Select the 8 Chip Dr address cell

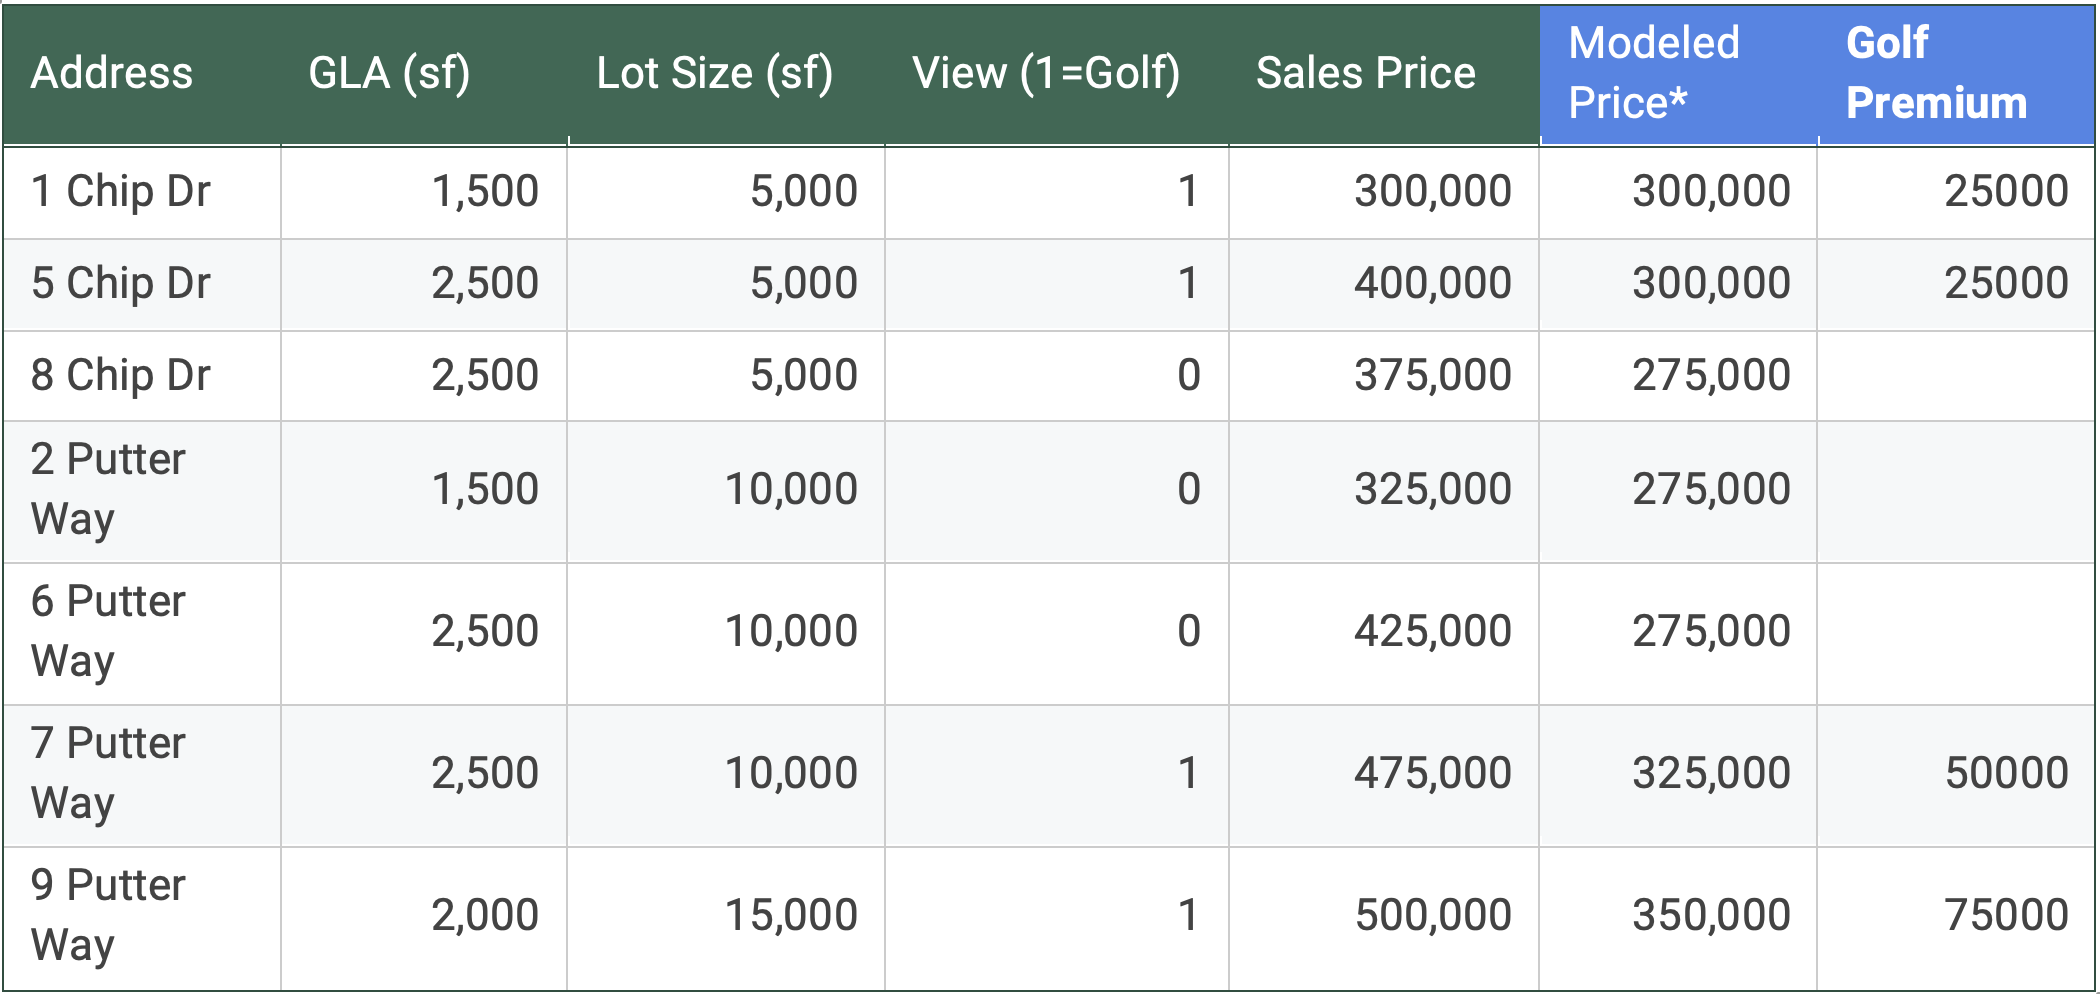point(121,375)
